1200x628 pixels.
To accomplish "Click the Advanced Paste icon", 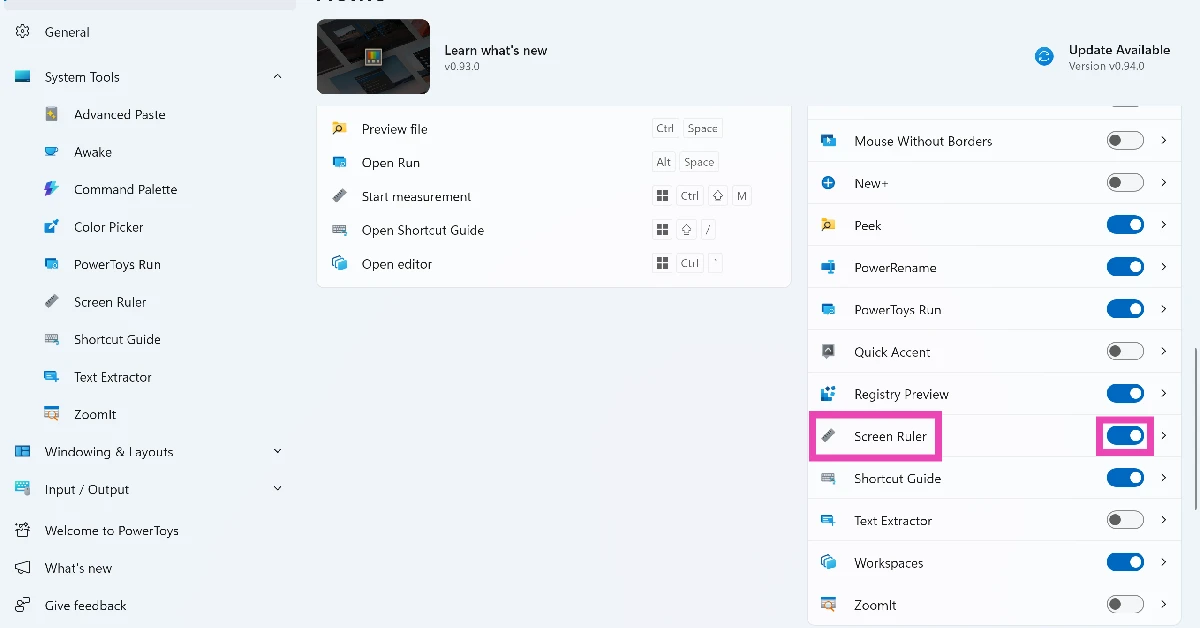I will [52, 114].
